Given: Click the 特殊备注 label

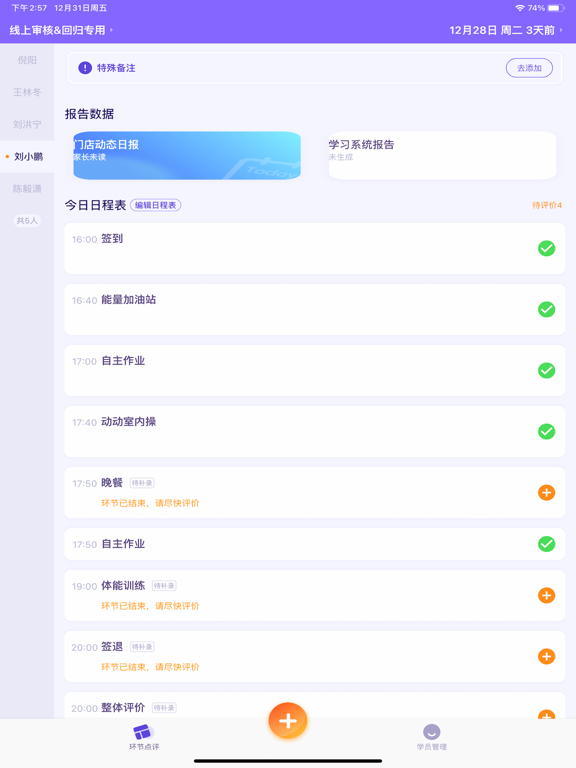Looking at the screenshot, I should (116, 68).
